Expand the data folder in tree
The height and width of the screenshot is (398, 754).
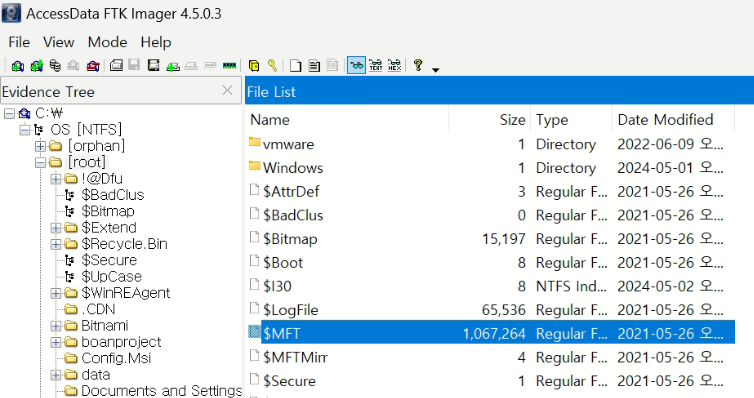click(56, 375)
